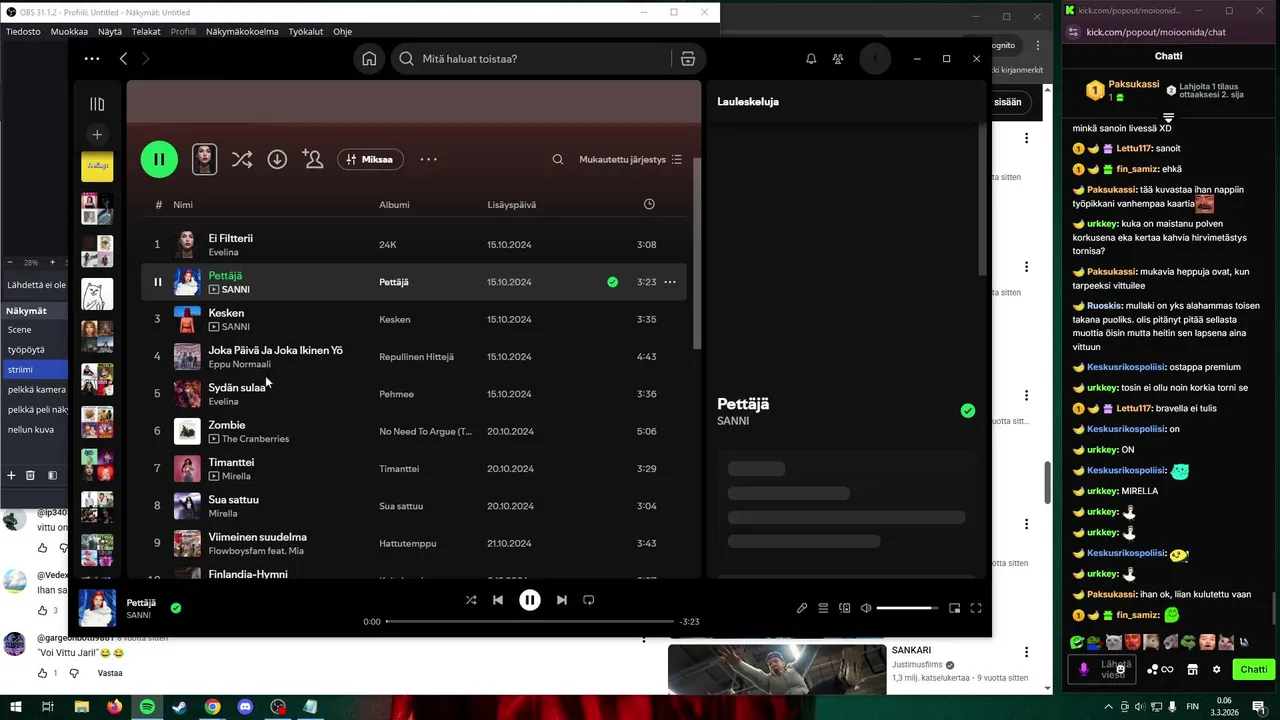
Task: Open the Kick chat shop icon
Action: pyautogui.click(x=1192, y=670)
